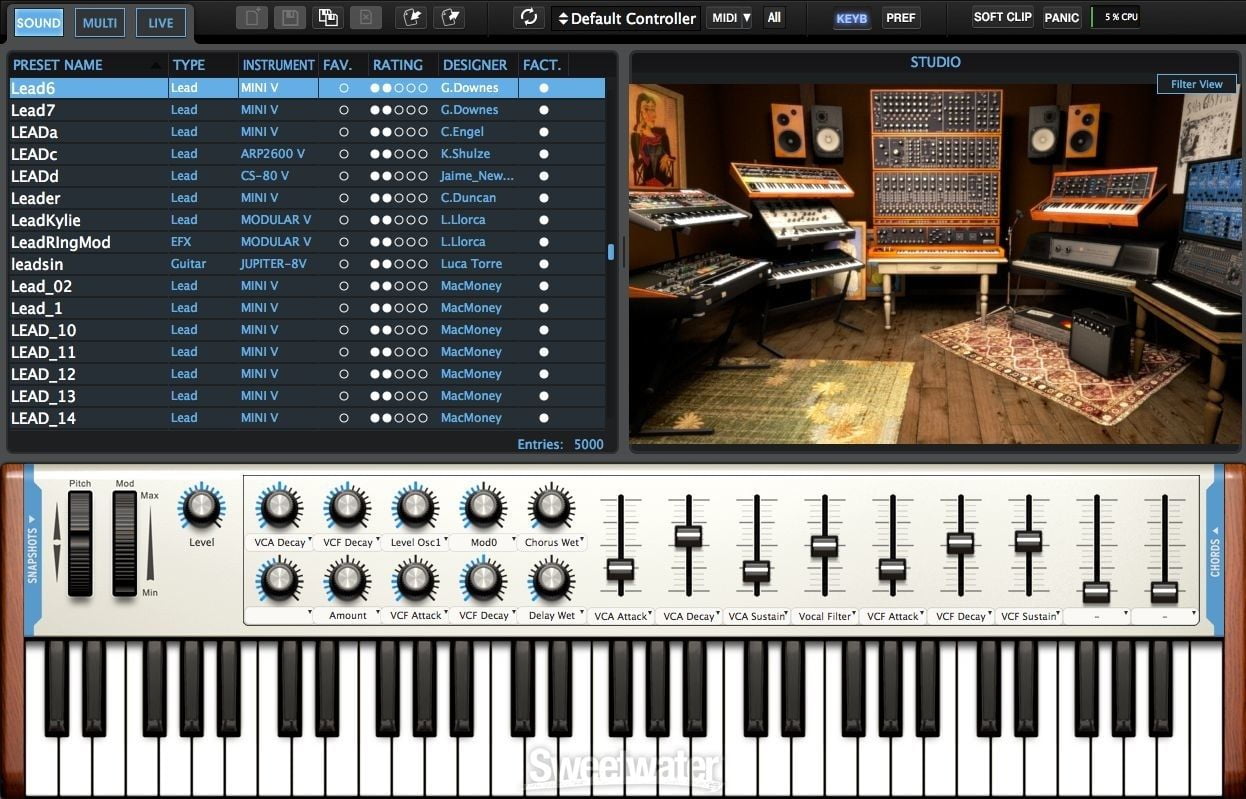Select the Leader preset row

point(306,198)
